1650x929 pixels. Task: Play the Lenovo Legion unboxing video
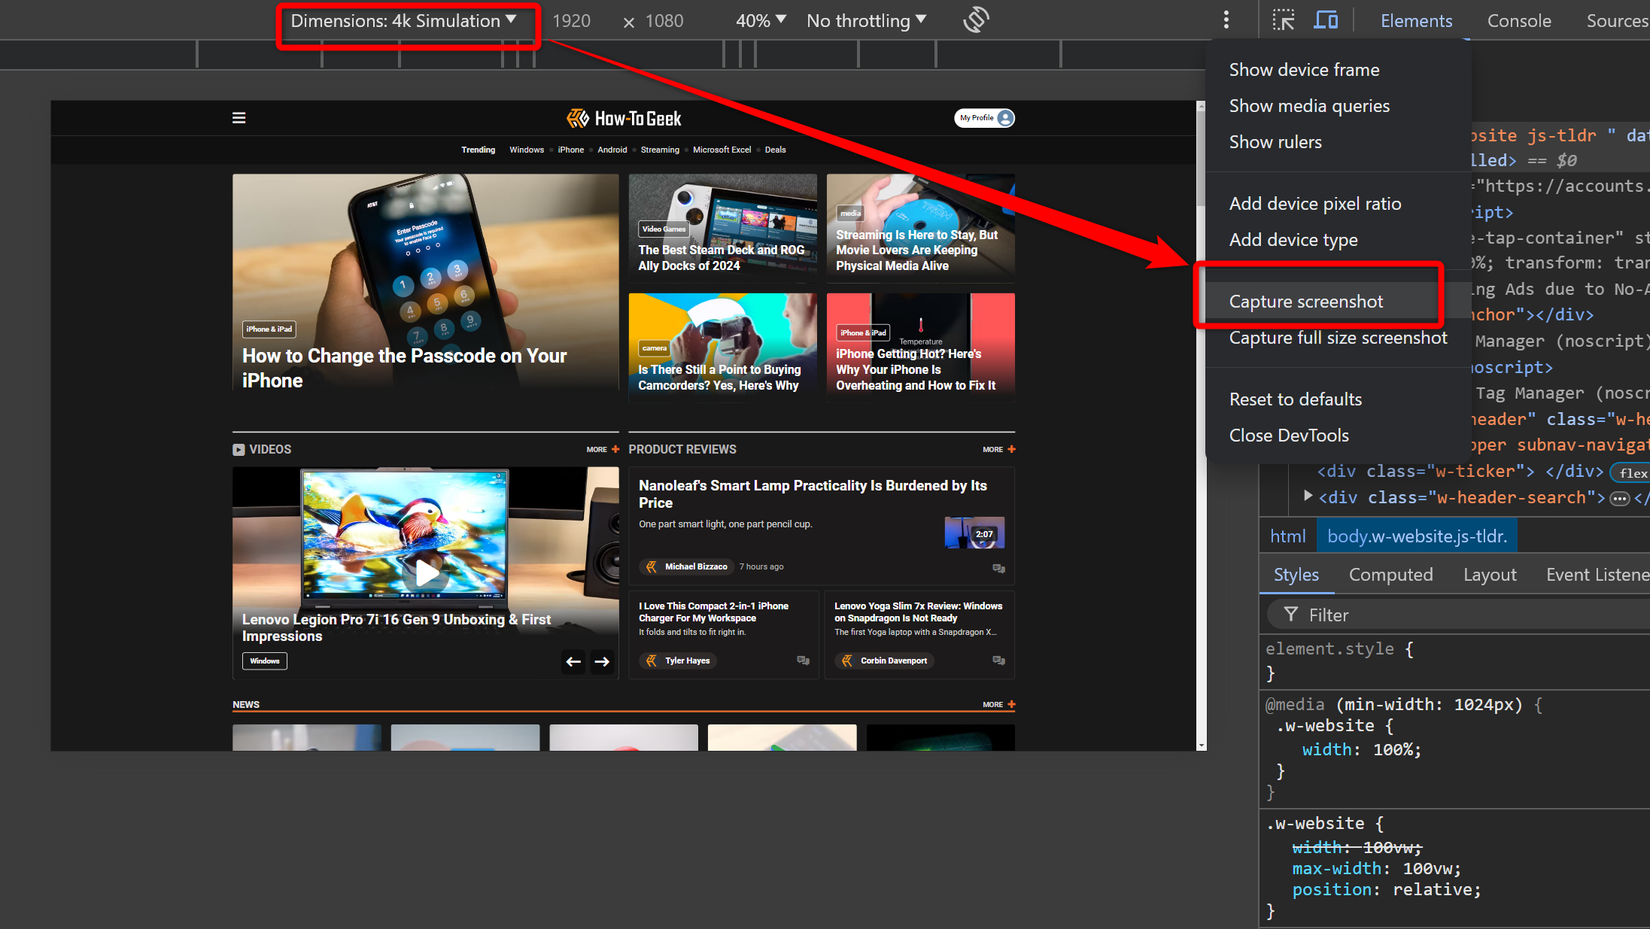coord(426,572)
